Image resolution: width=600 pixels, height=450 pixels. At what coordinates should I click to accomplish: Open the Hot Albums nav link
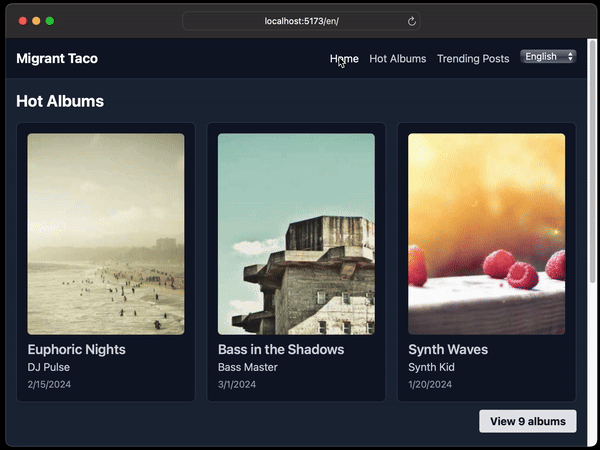click(398, 59)
